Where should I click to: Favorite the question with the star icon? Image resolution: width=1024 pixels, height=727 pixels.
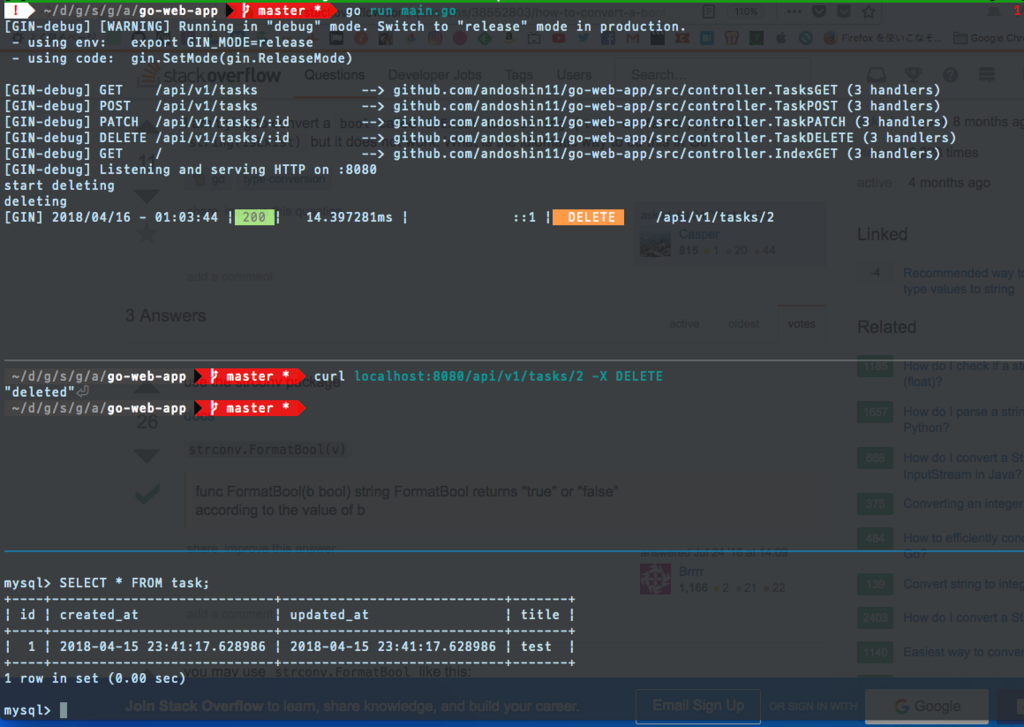[x=147, y=233]
